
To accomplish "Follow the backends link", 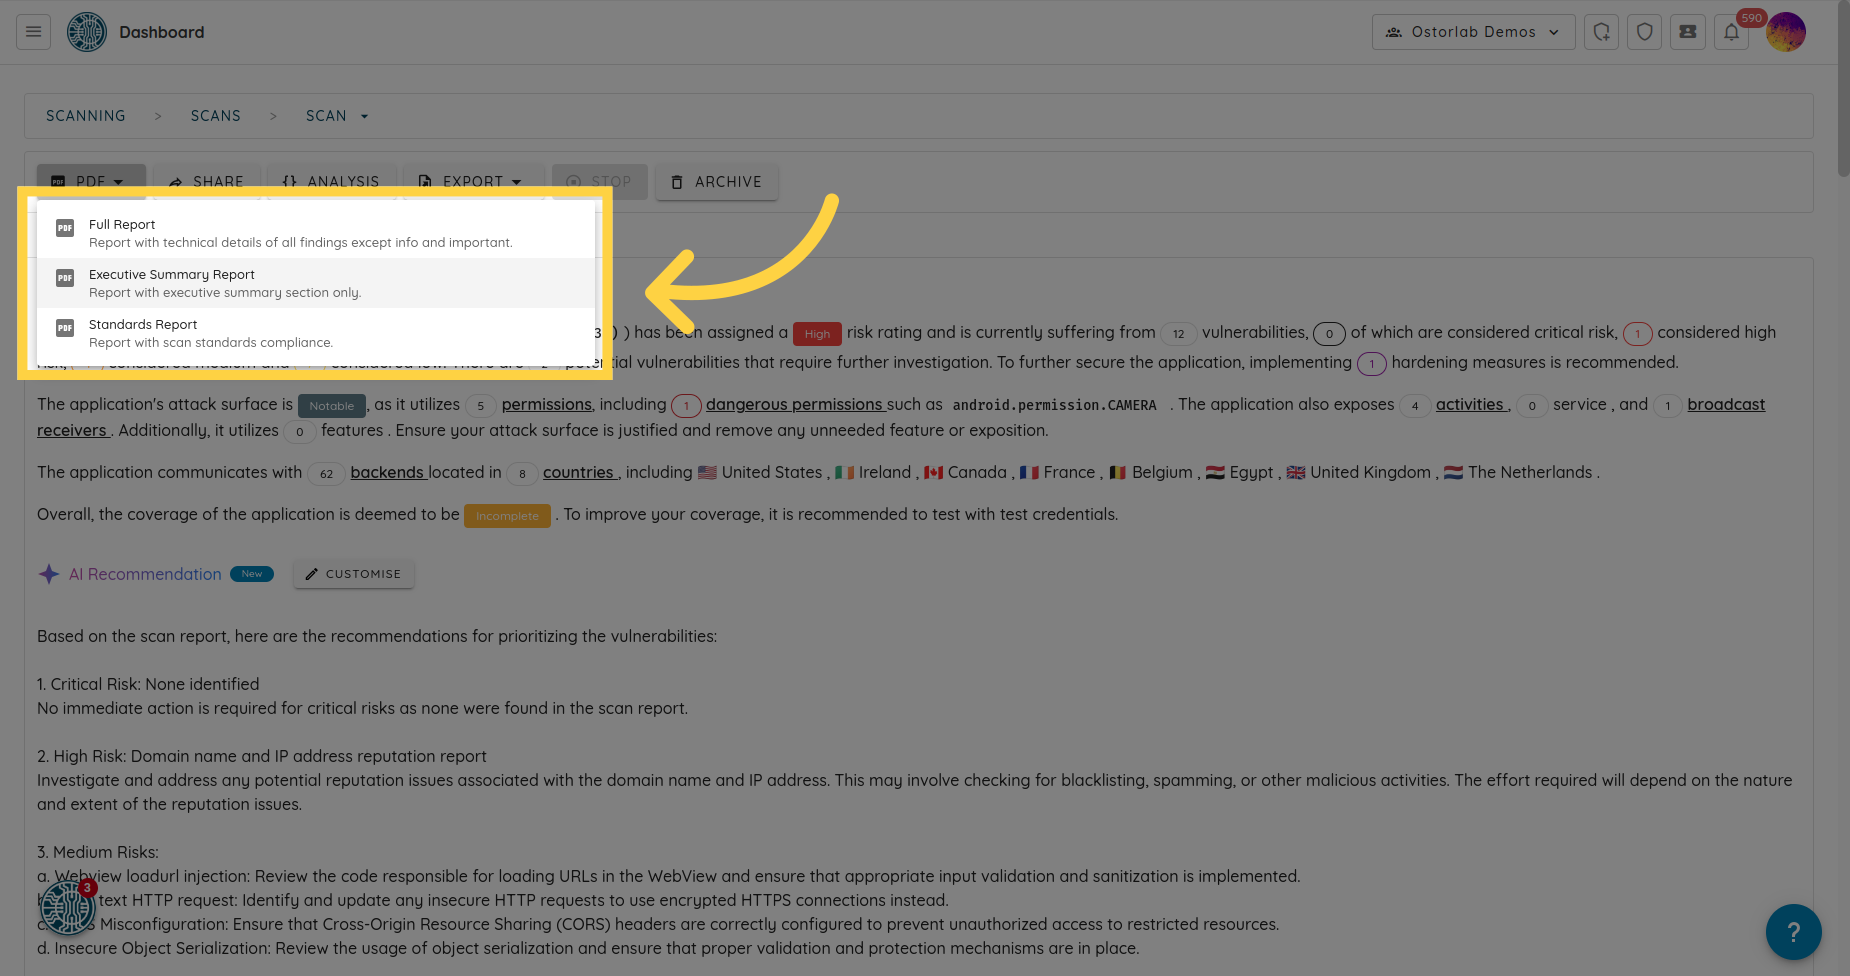I will tap(387, 472).
